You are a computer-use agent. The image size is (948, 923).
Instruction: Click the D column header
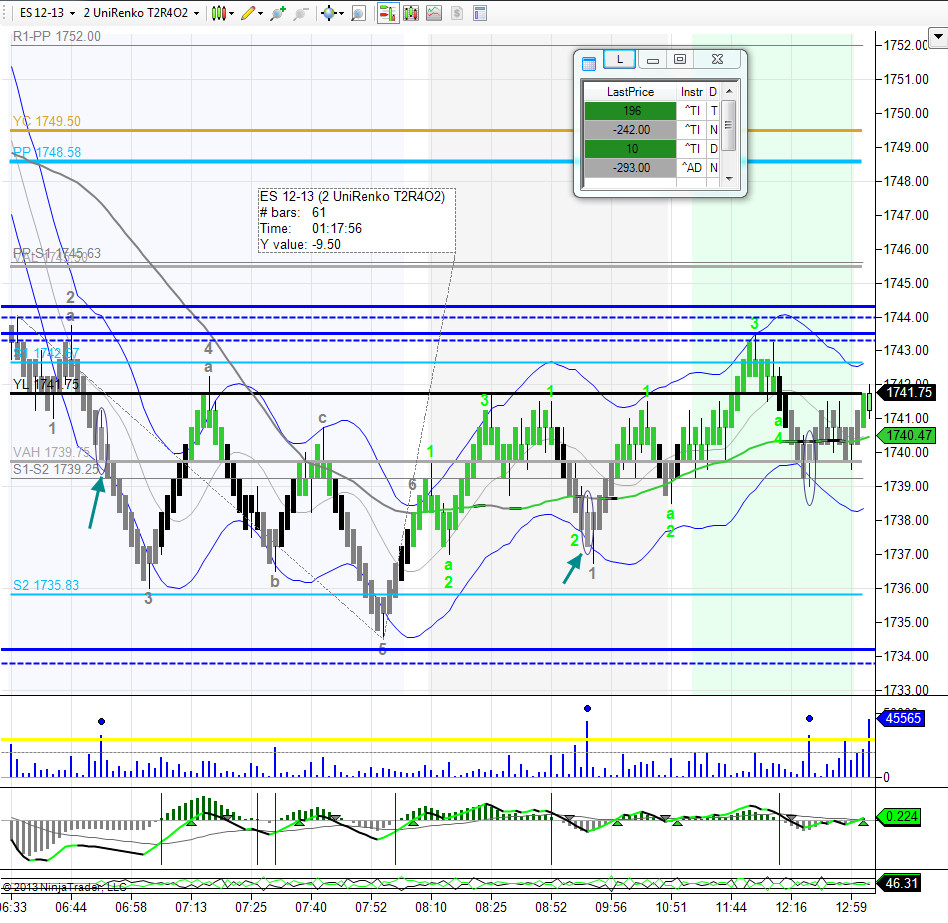(713, 92)
